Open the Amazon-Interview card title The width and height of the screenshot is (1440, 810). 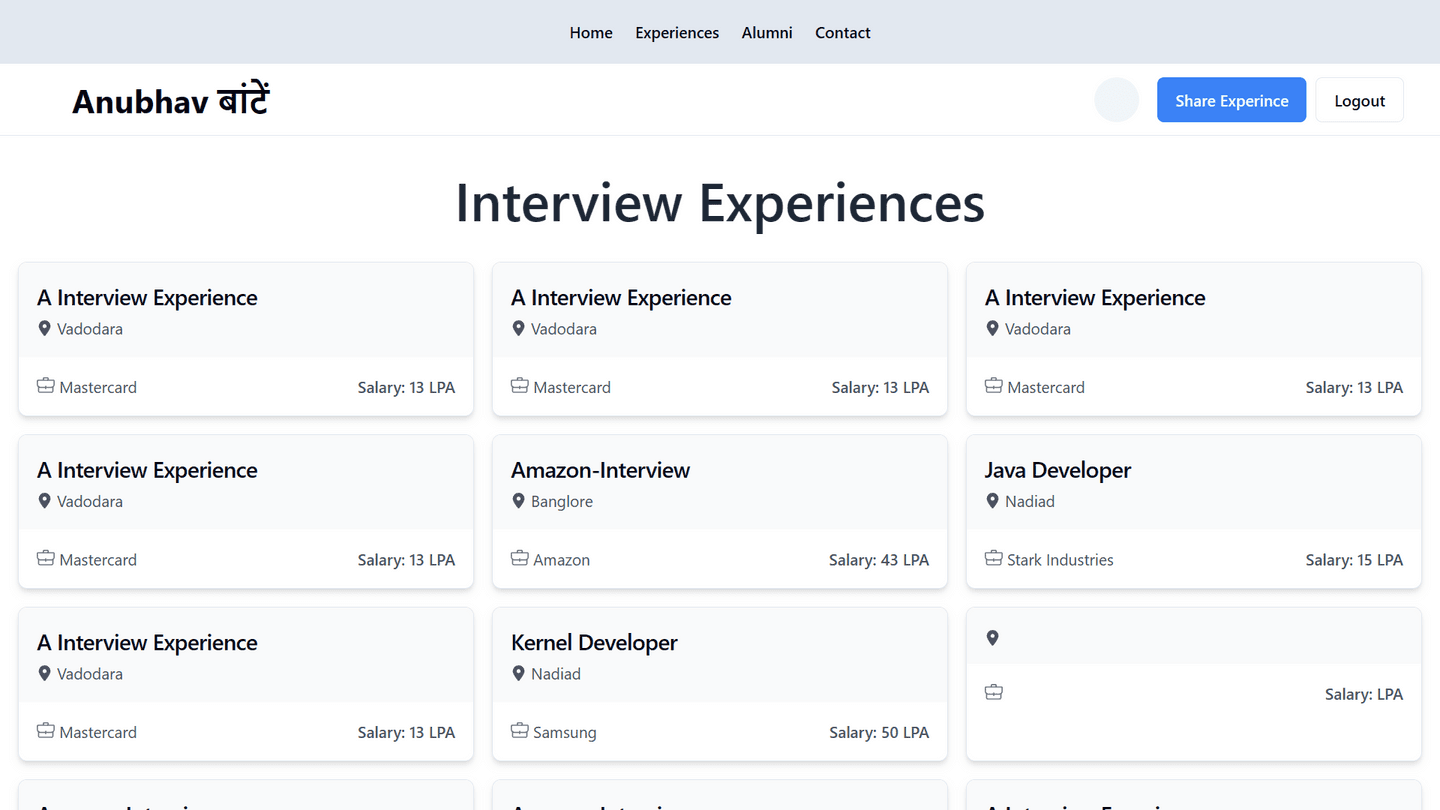point(600,470)
